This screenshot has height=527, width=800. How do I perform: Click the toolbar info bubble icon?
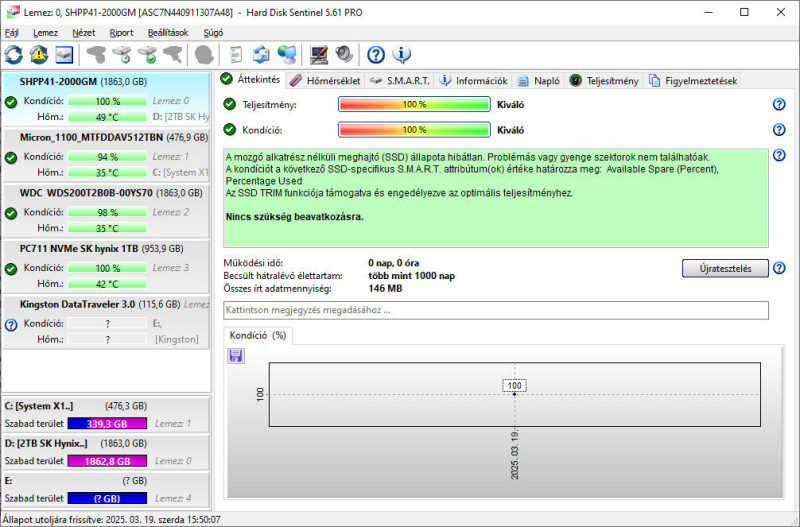(402, 55)
